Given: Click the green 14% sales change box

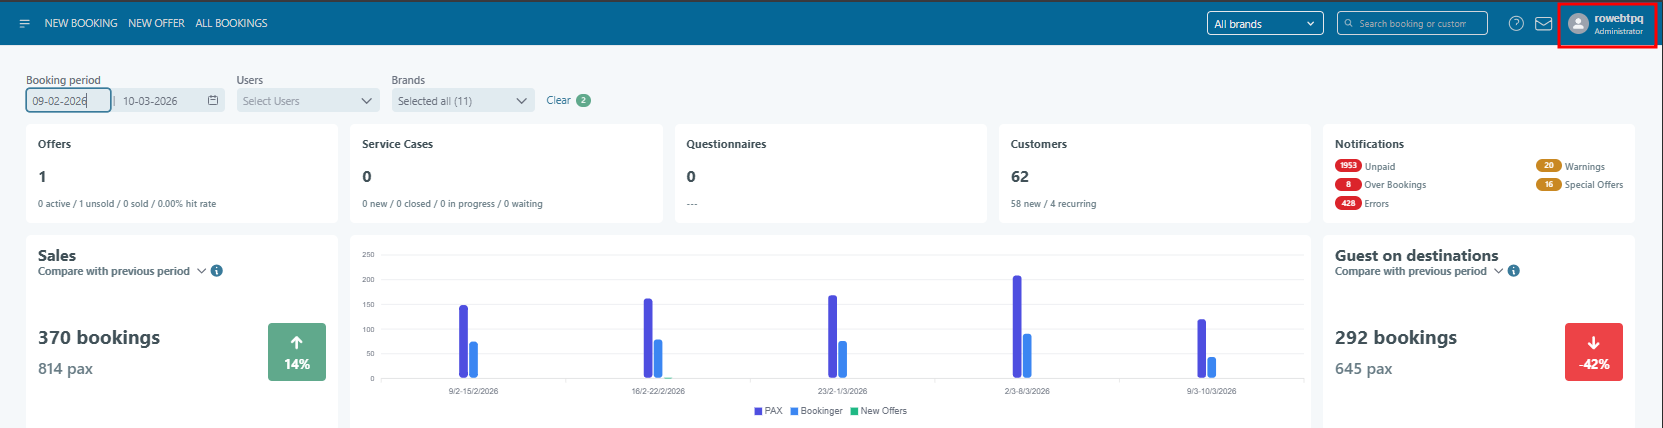Looking at the screenshot, I should click(x=297, y=352).
